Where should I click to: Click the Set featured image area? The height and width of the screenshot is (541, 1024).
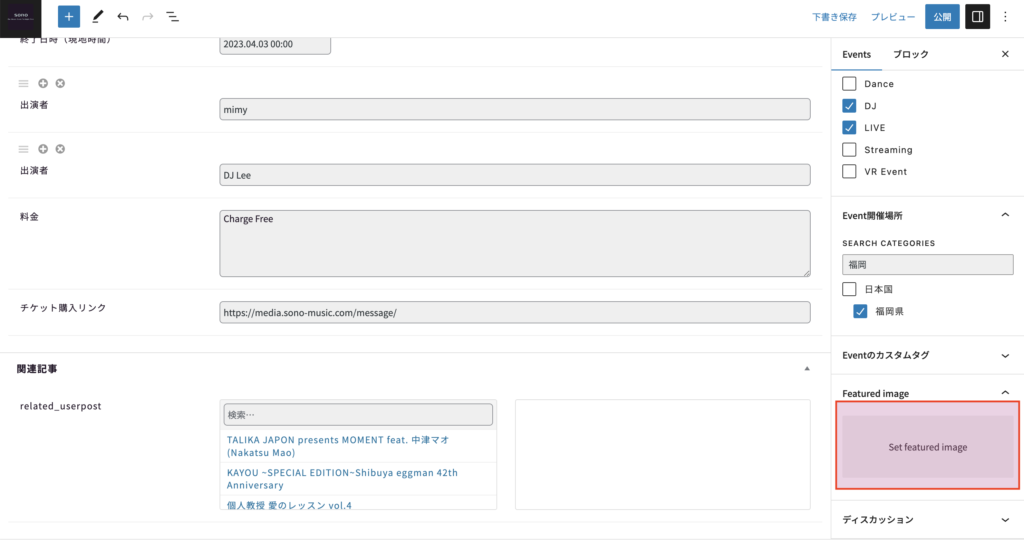pos(927,447)
